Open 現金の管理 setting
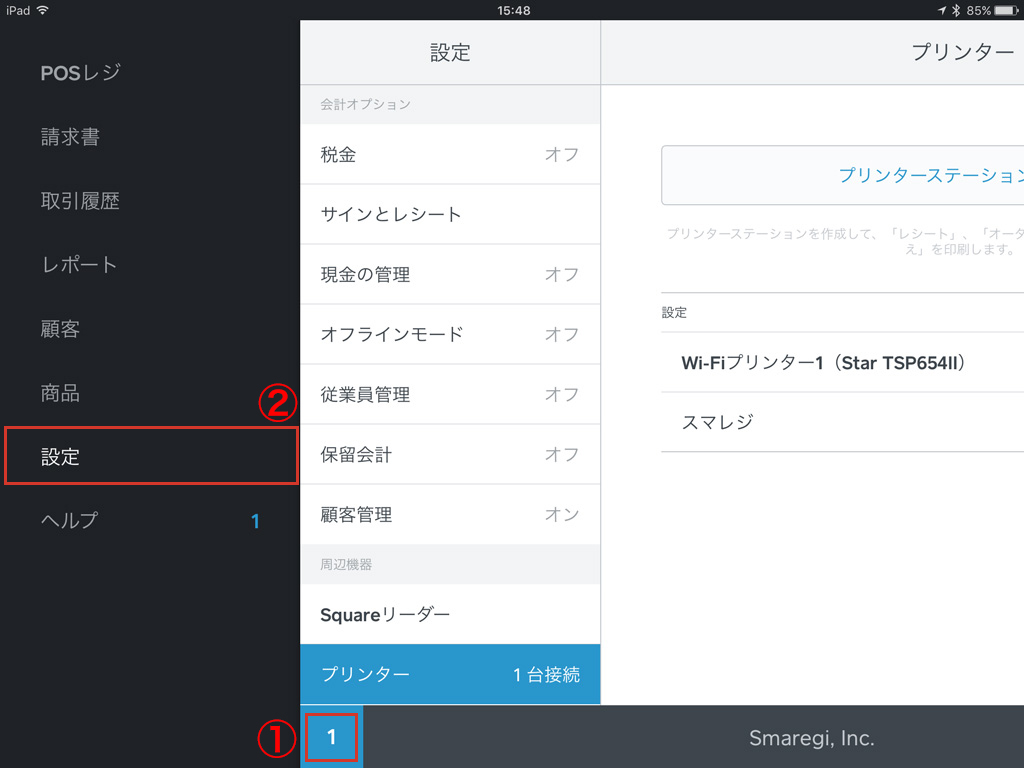This screenshot has width=1024, height=768. click(x=450, y=274)
